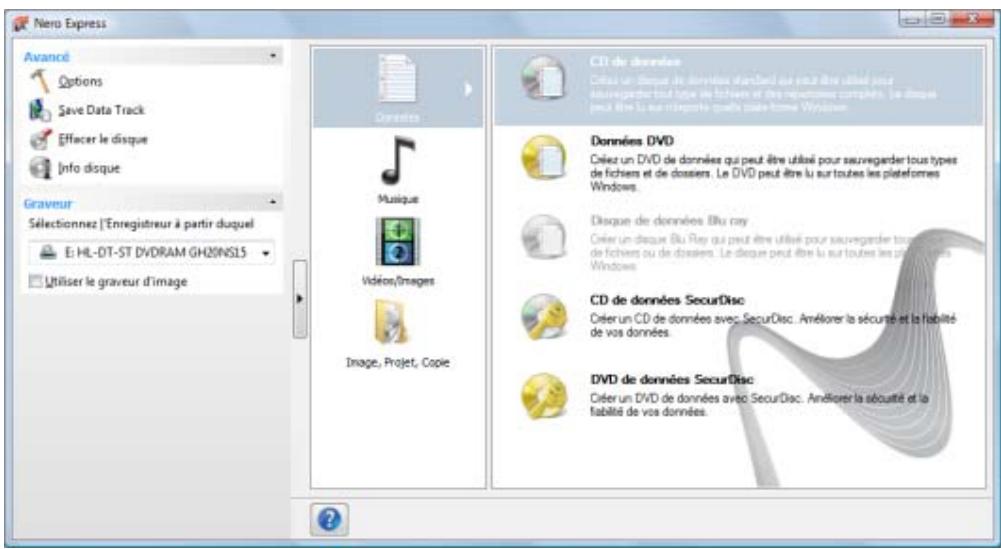Screen dimensions: 1001x549
Task: Click the CD de données disc icon
Action: (x=544, y=78)
